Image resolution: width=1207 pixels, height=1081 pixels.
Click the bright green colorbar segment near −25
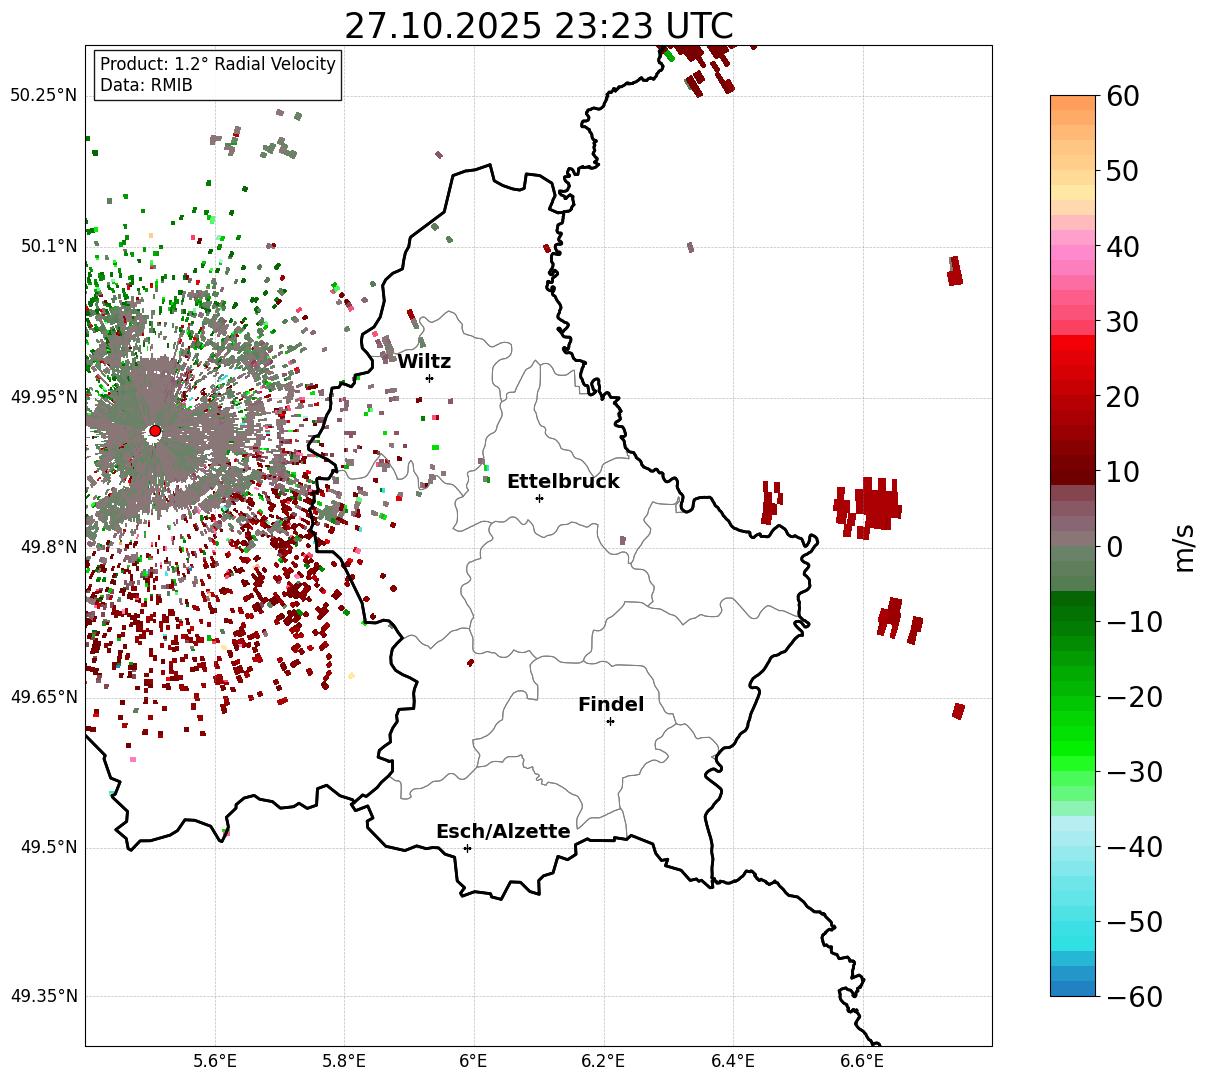coord(1073,734)
